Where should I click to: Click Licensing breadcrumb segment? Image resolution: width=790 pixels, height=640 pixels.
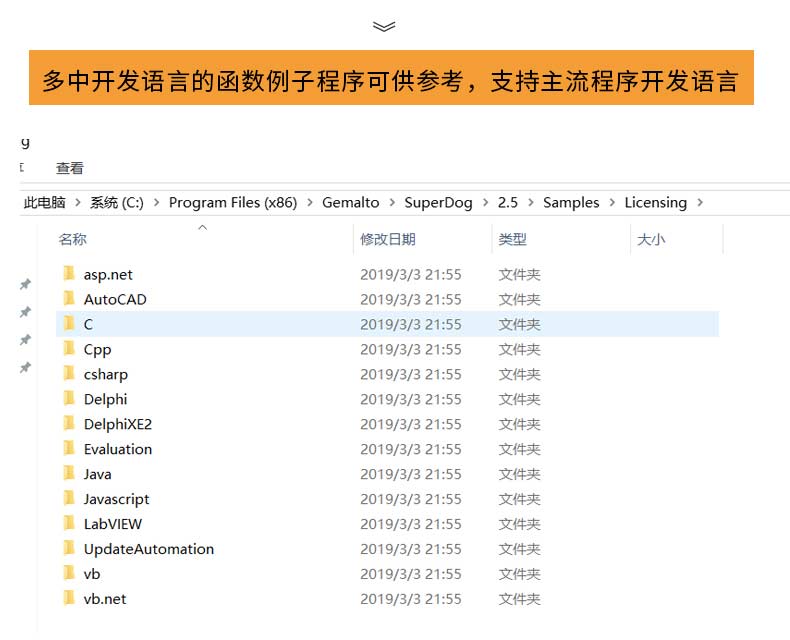(655, 203)
